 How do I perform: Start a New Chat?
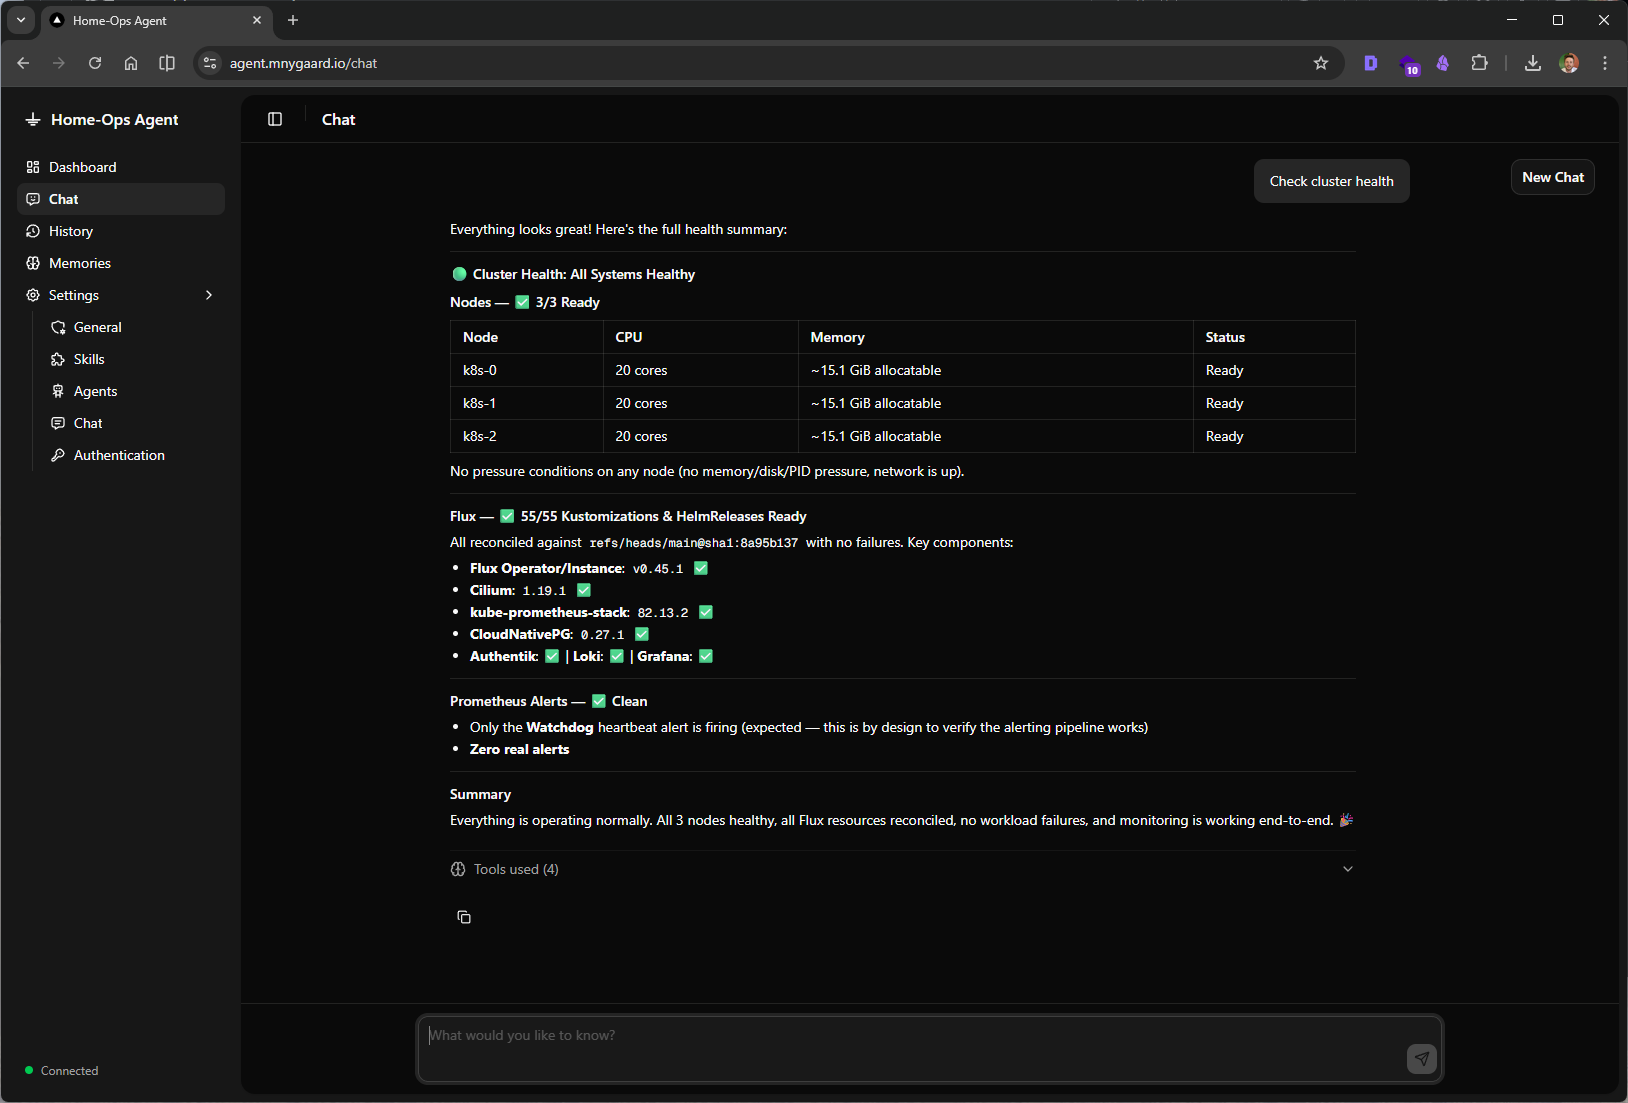pyautogui.click(x=1552, y=177)
